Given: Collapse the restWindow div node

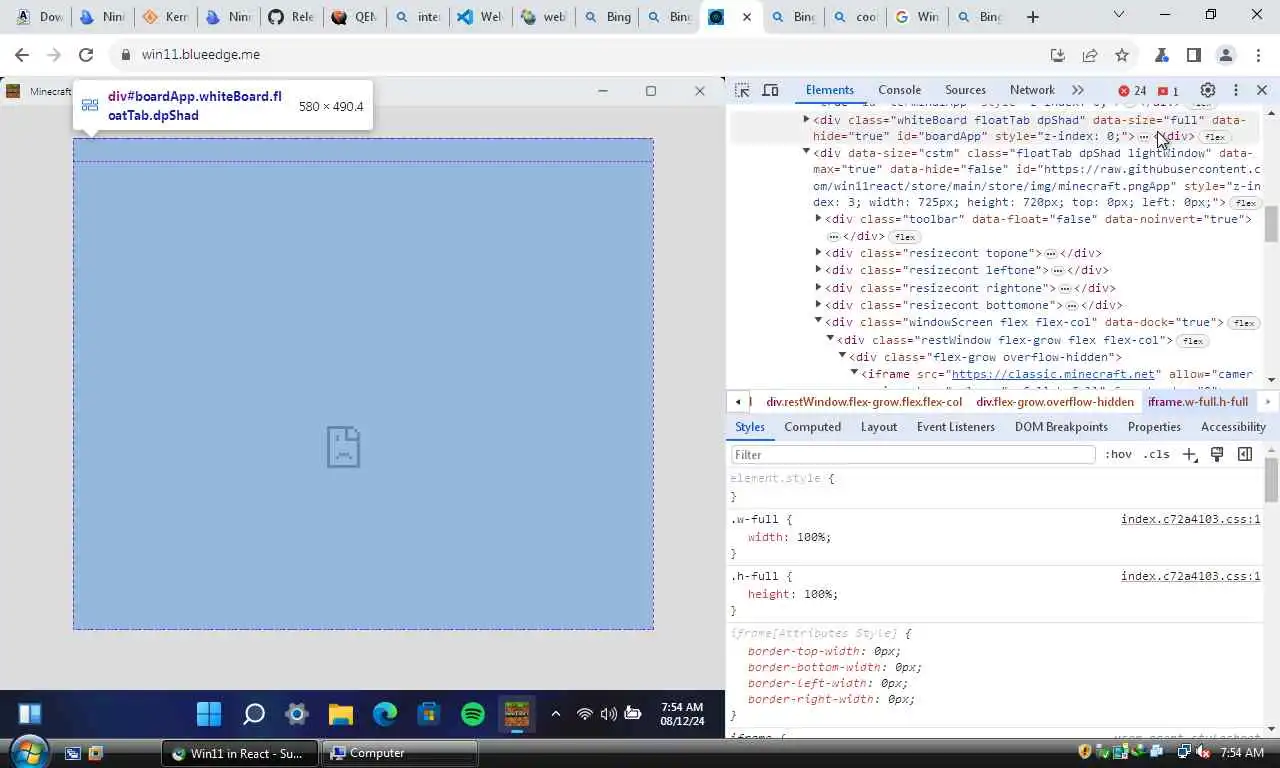Looking at the screenshot, I should point(830,340).
